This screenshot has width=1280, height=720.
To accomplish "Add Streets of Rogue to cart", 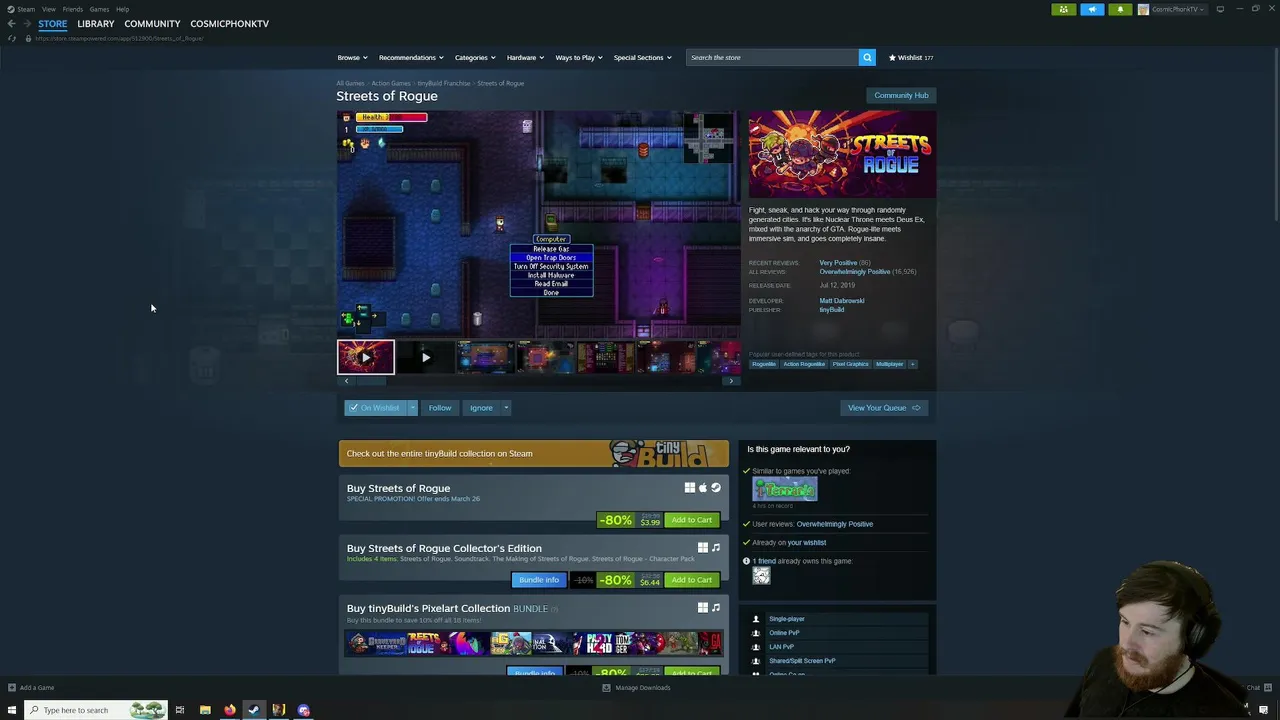I will click(x=692, y=520).
